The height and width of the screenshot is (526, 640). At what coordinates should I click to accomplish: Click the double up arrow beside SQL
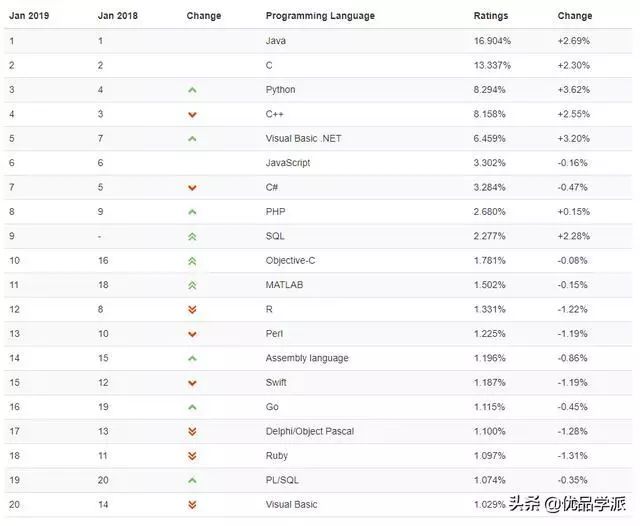pyautogui.click(x=192, y=236)
